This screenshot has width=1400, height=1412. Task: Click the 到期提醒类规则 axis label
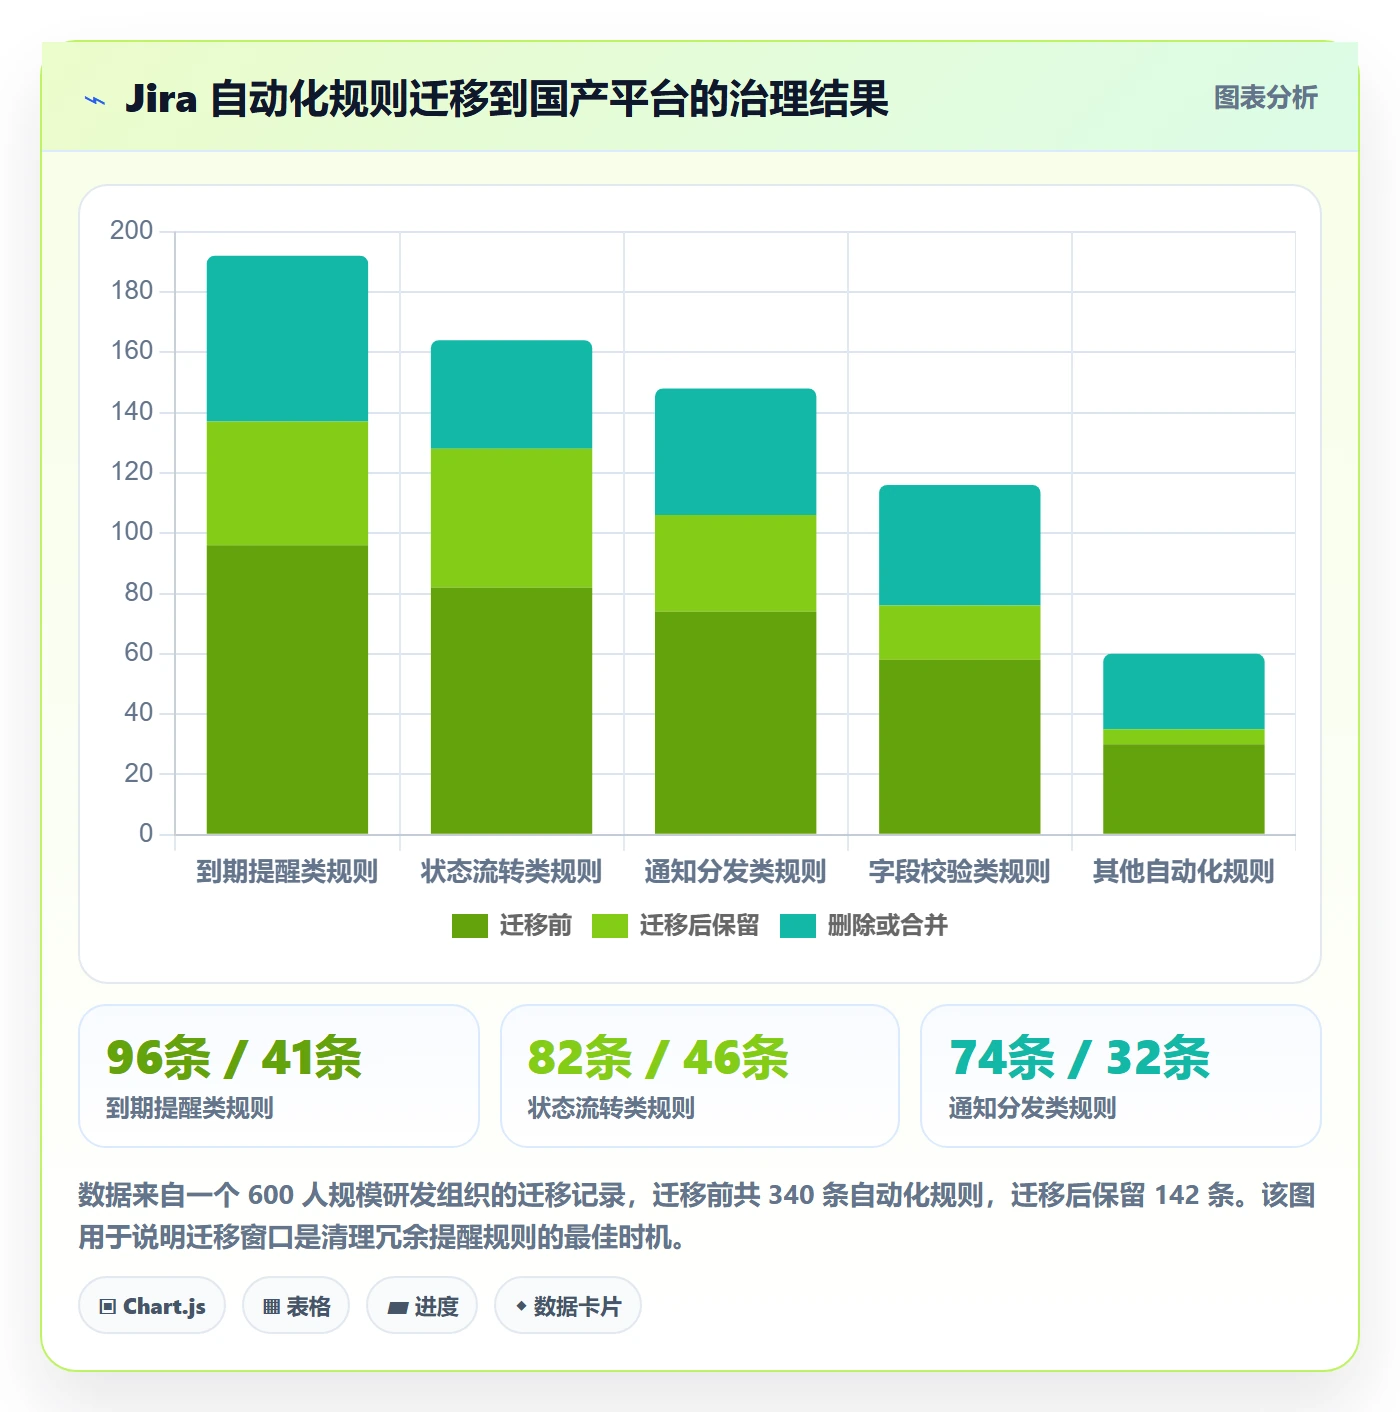[287, 872]
